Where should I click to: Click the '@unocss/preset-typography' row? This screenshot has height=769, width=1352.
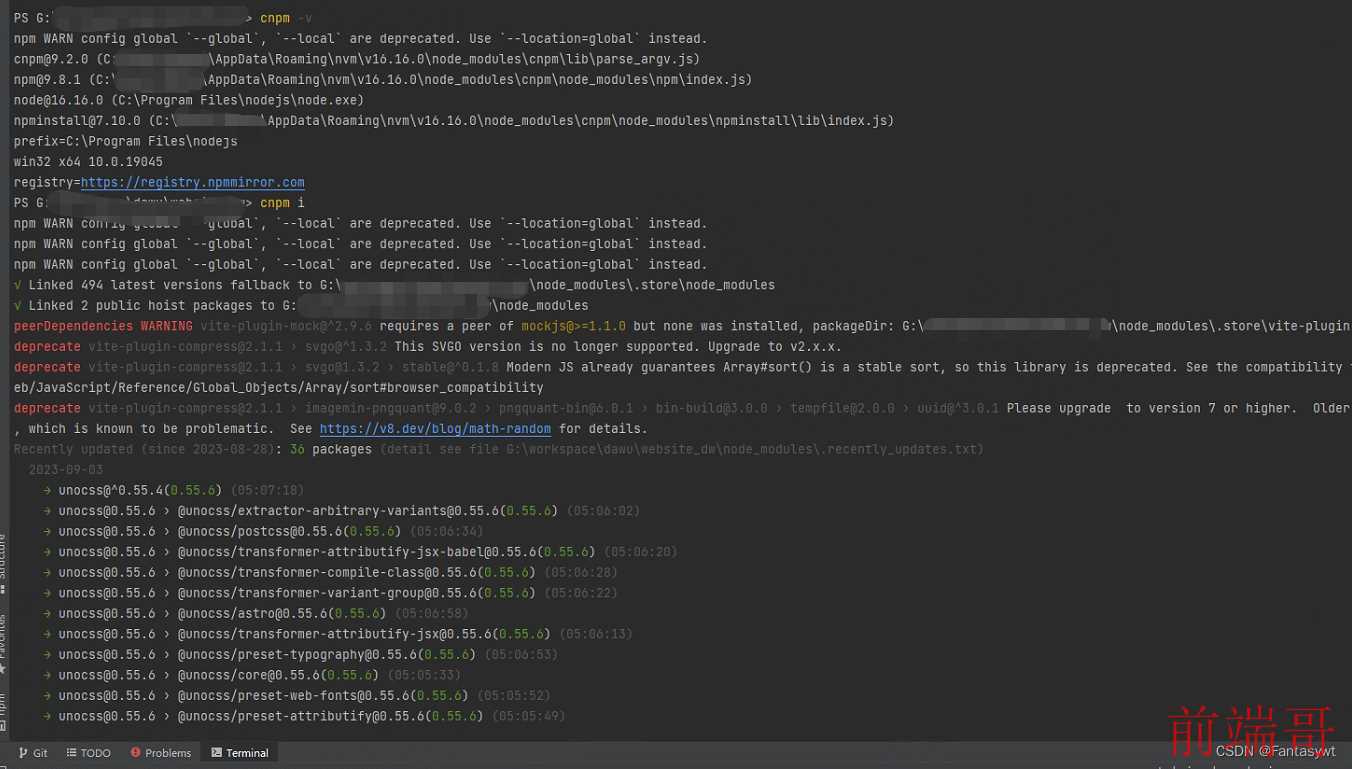[301, 654]
